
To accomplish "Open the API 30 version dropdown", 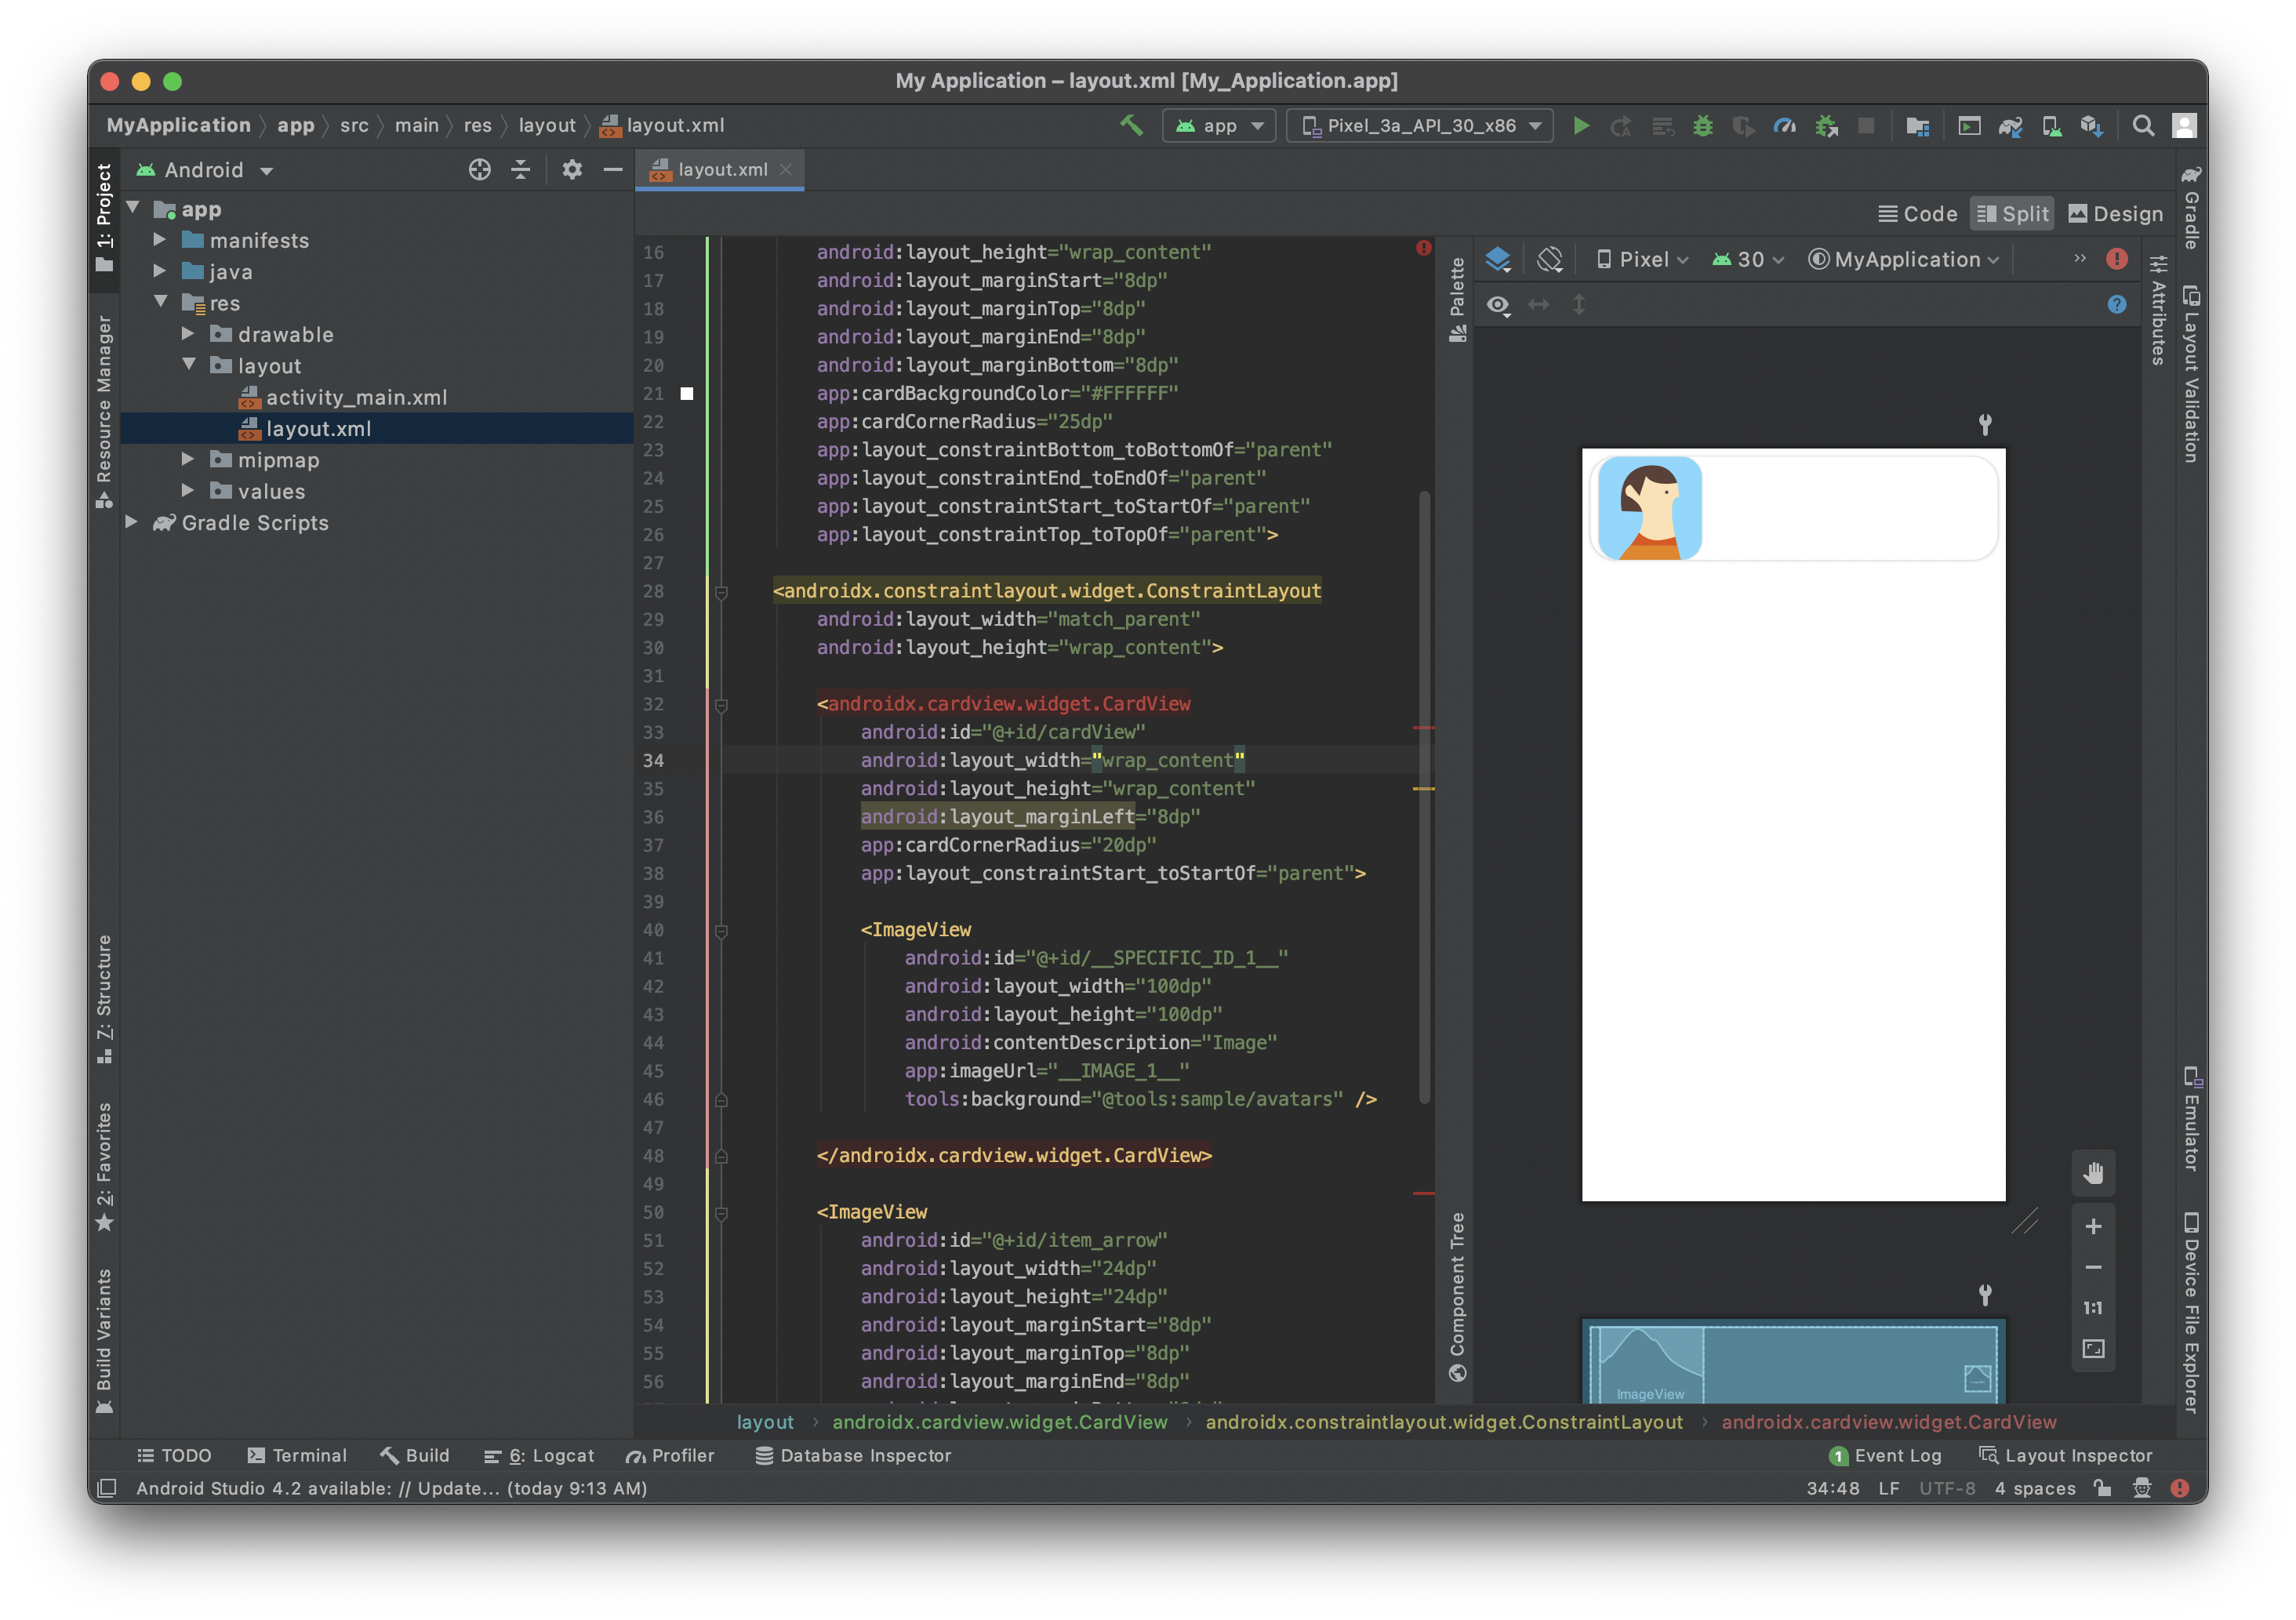I will [x=1748, y=259].
